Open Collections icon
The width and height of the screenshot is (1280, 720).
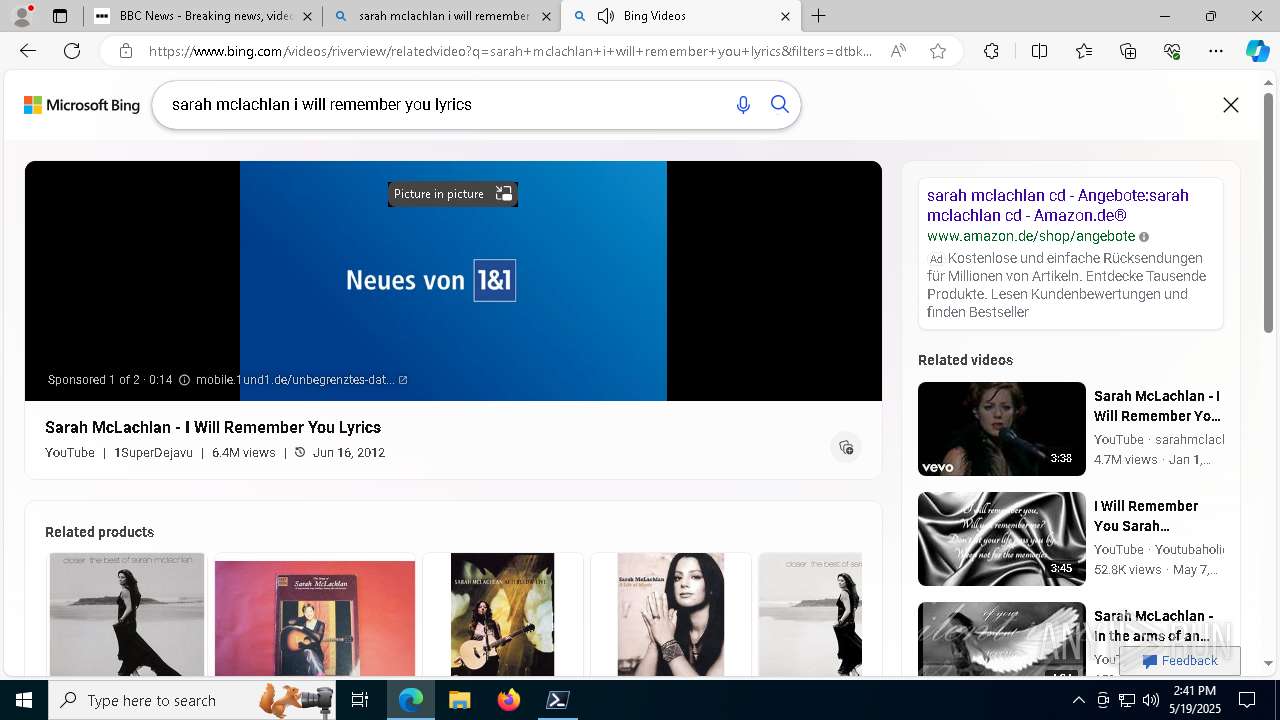(x=1128, y=51)
